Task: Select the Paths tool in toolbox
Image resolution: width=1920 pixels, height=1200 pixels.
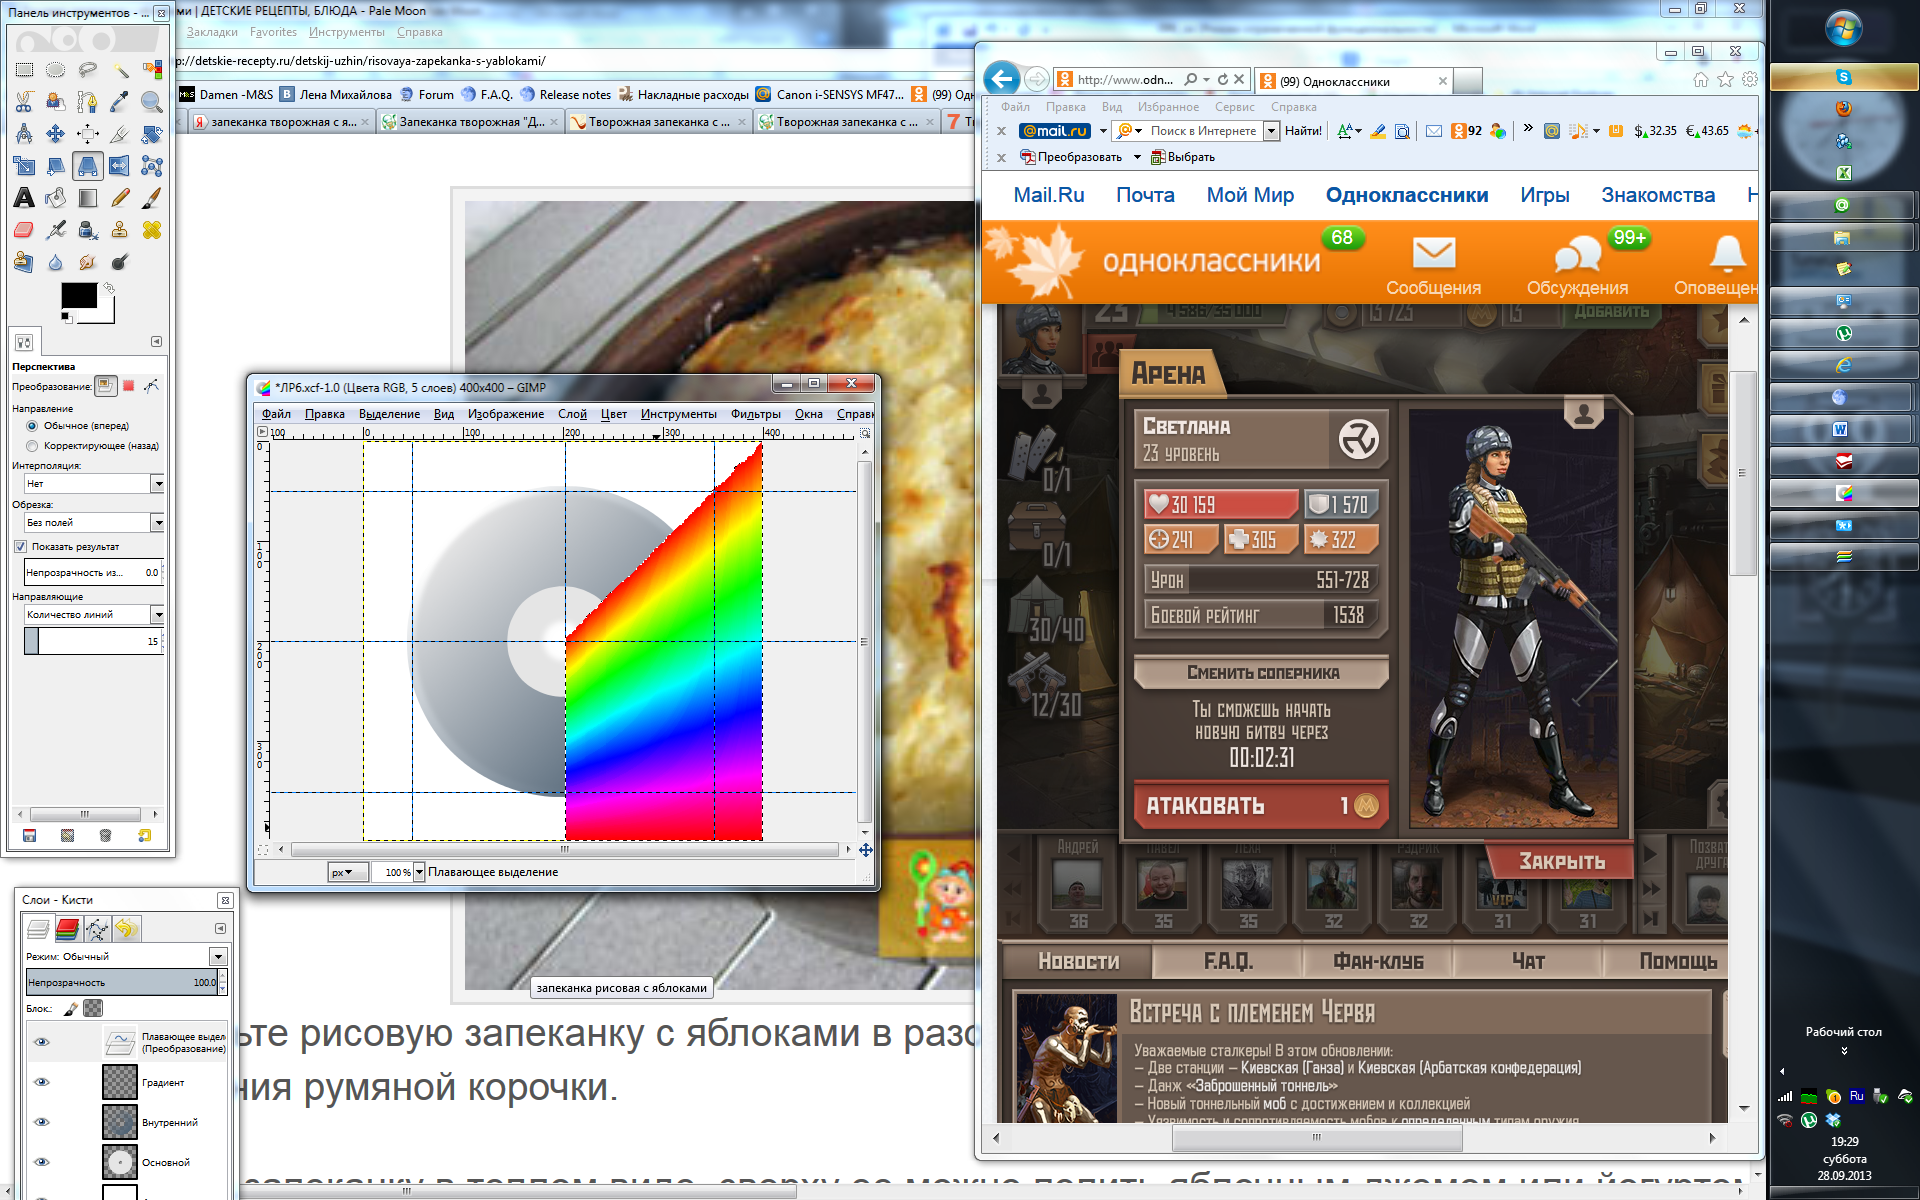Action: coord(88,102)
